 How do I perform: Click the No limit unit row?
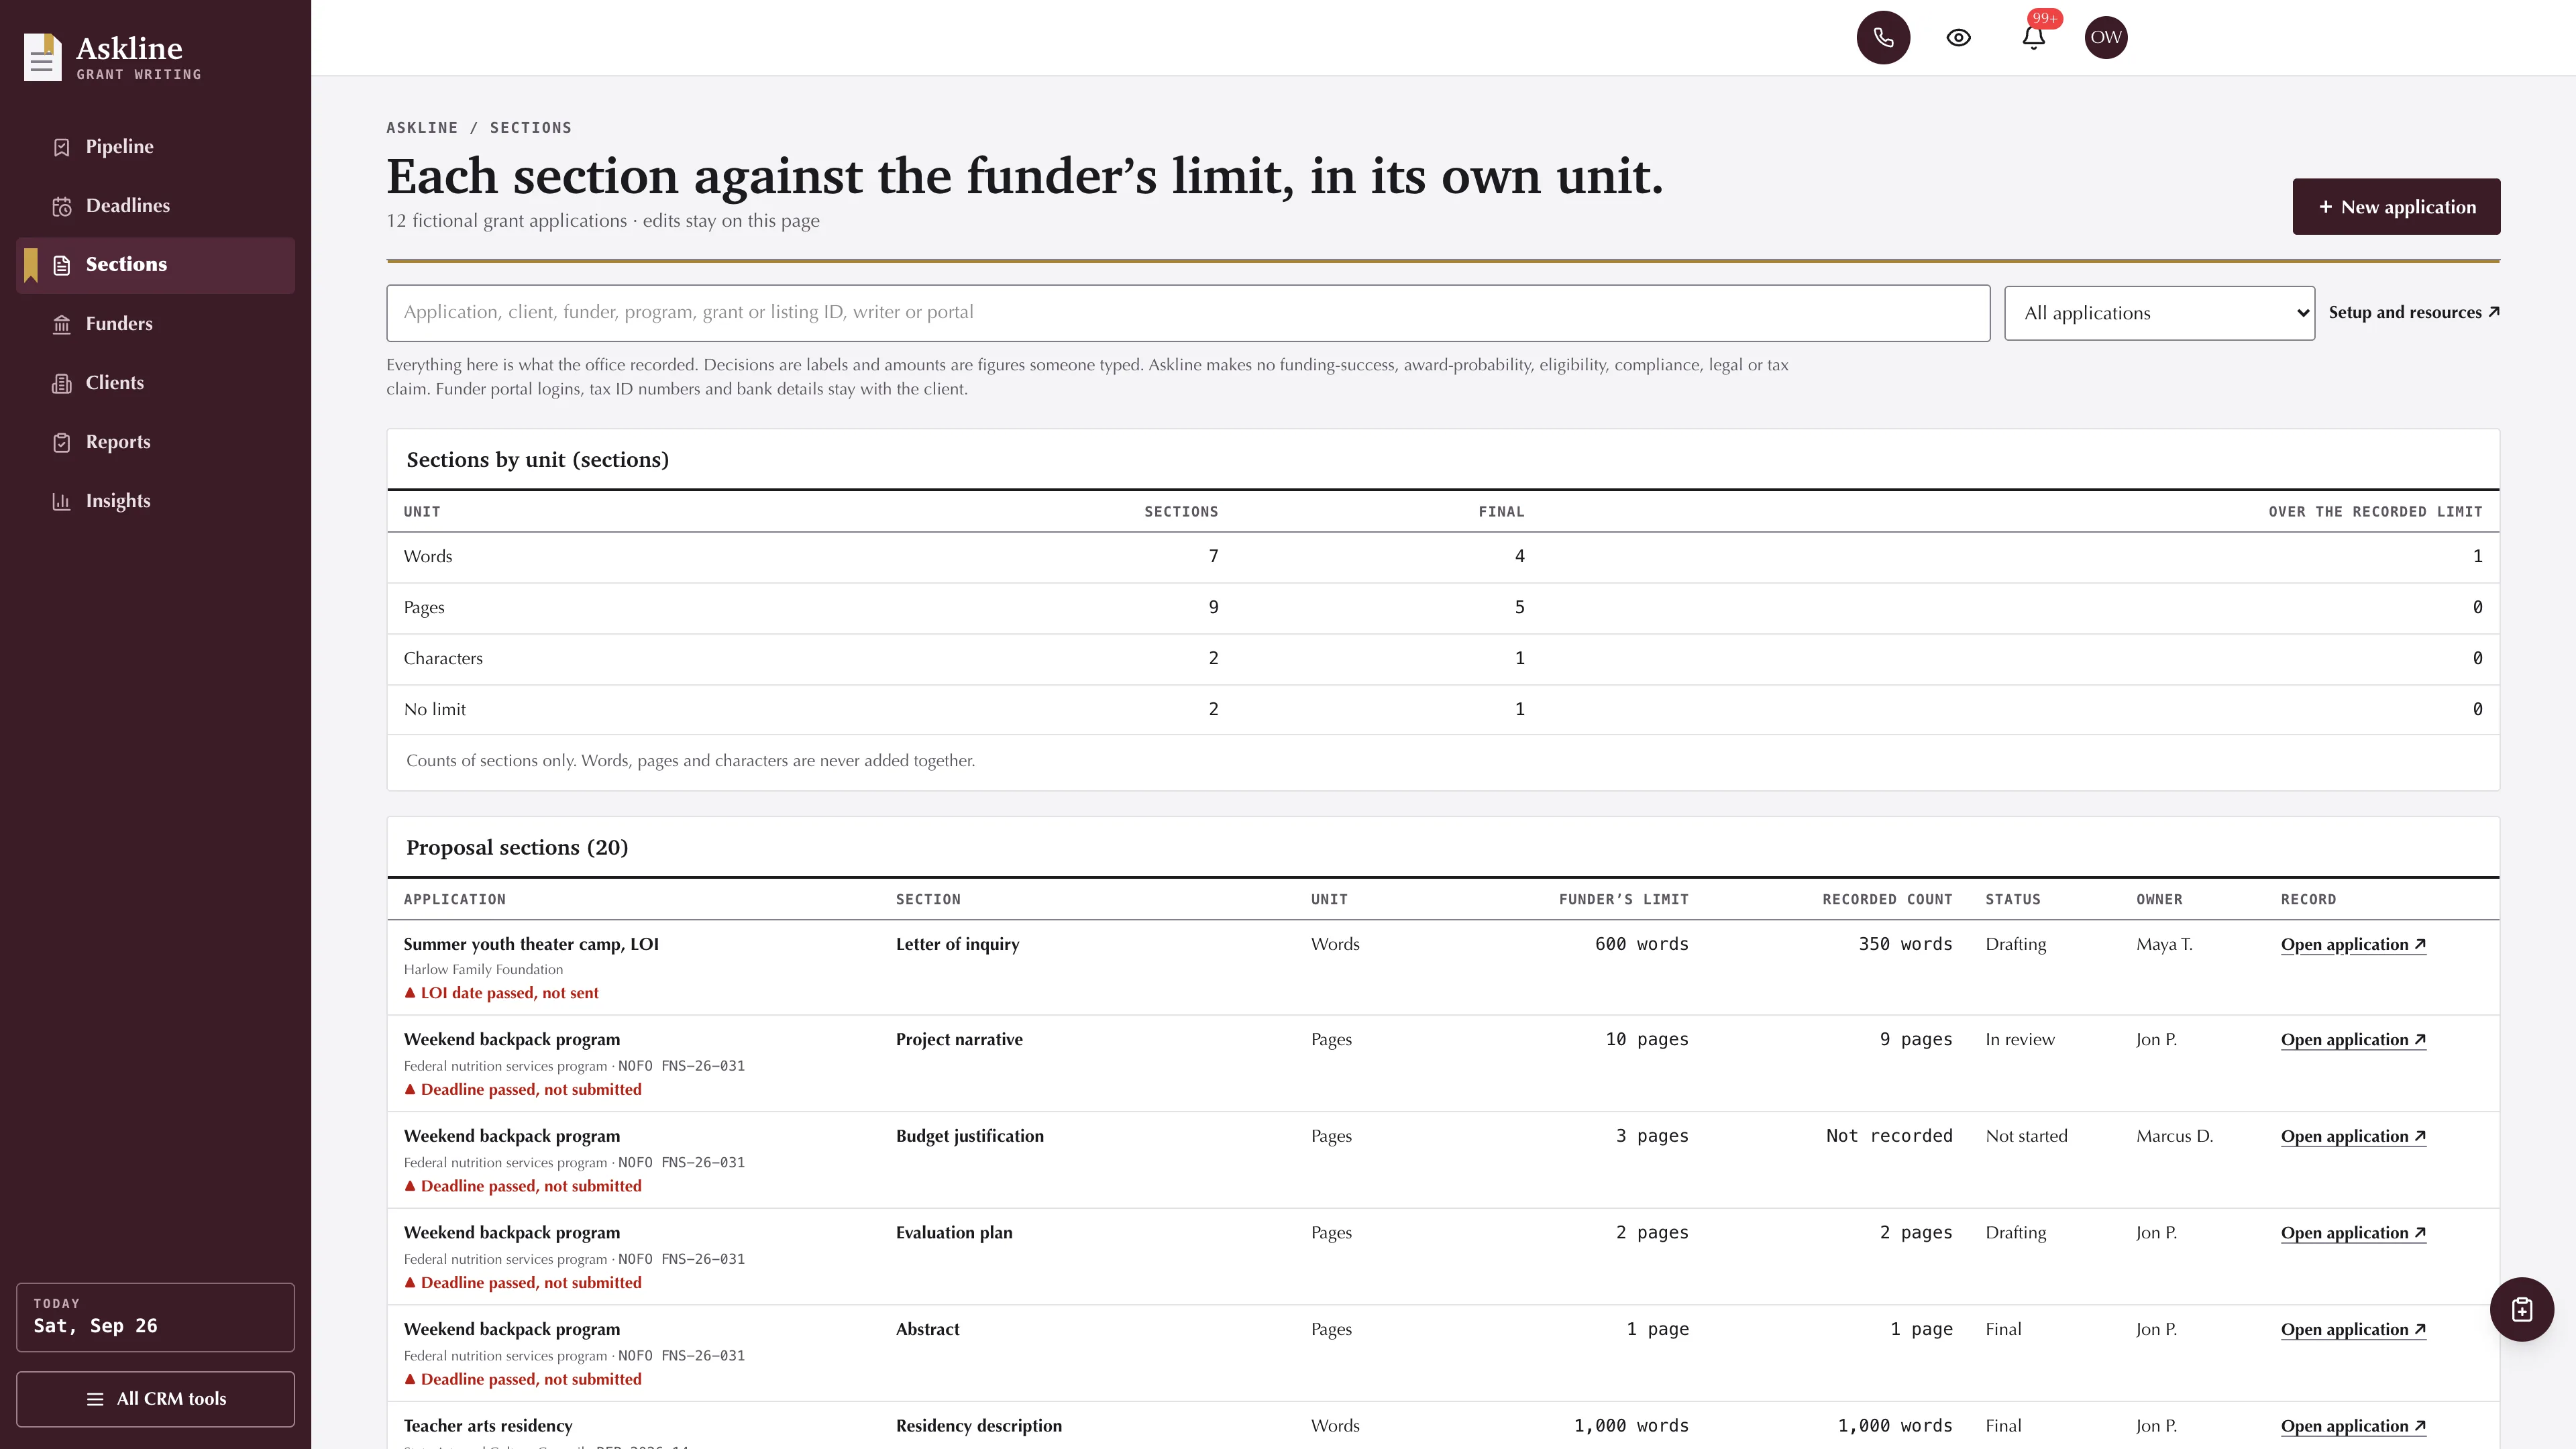pos(1443,710)
